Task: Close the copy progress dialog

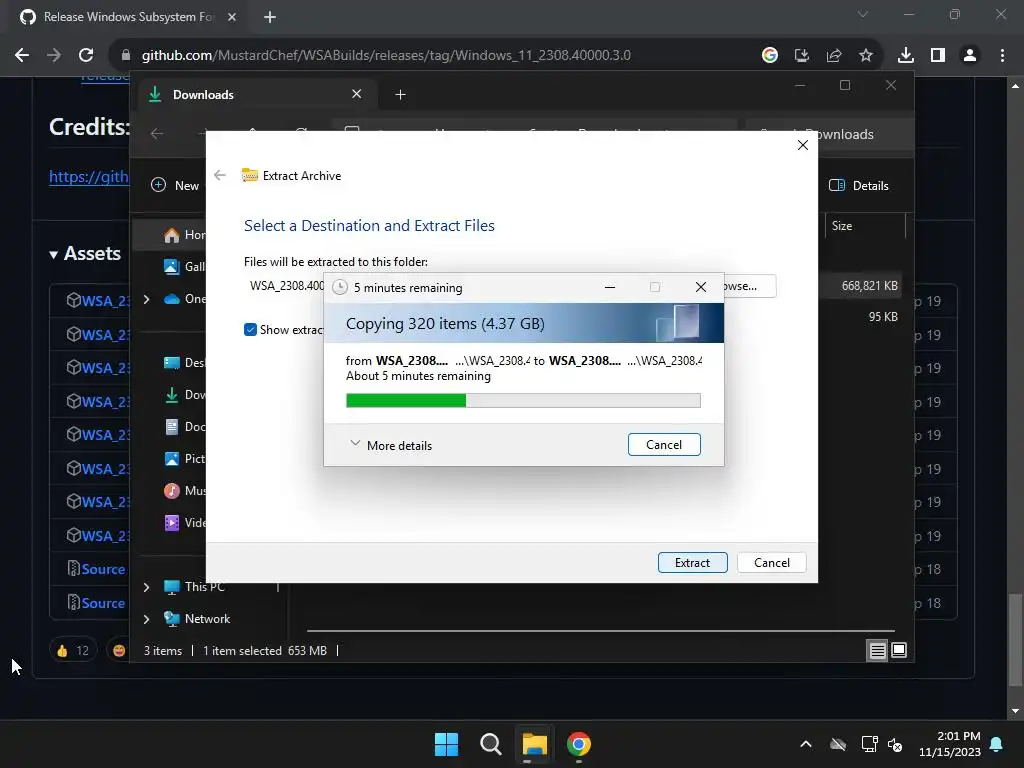Action: [x=701, y=287]
